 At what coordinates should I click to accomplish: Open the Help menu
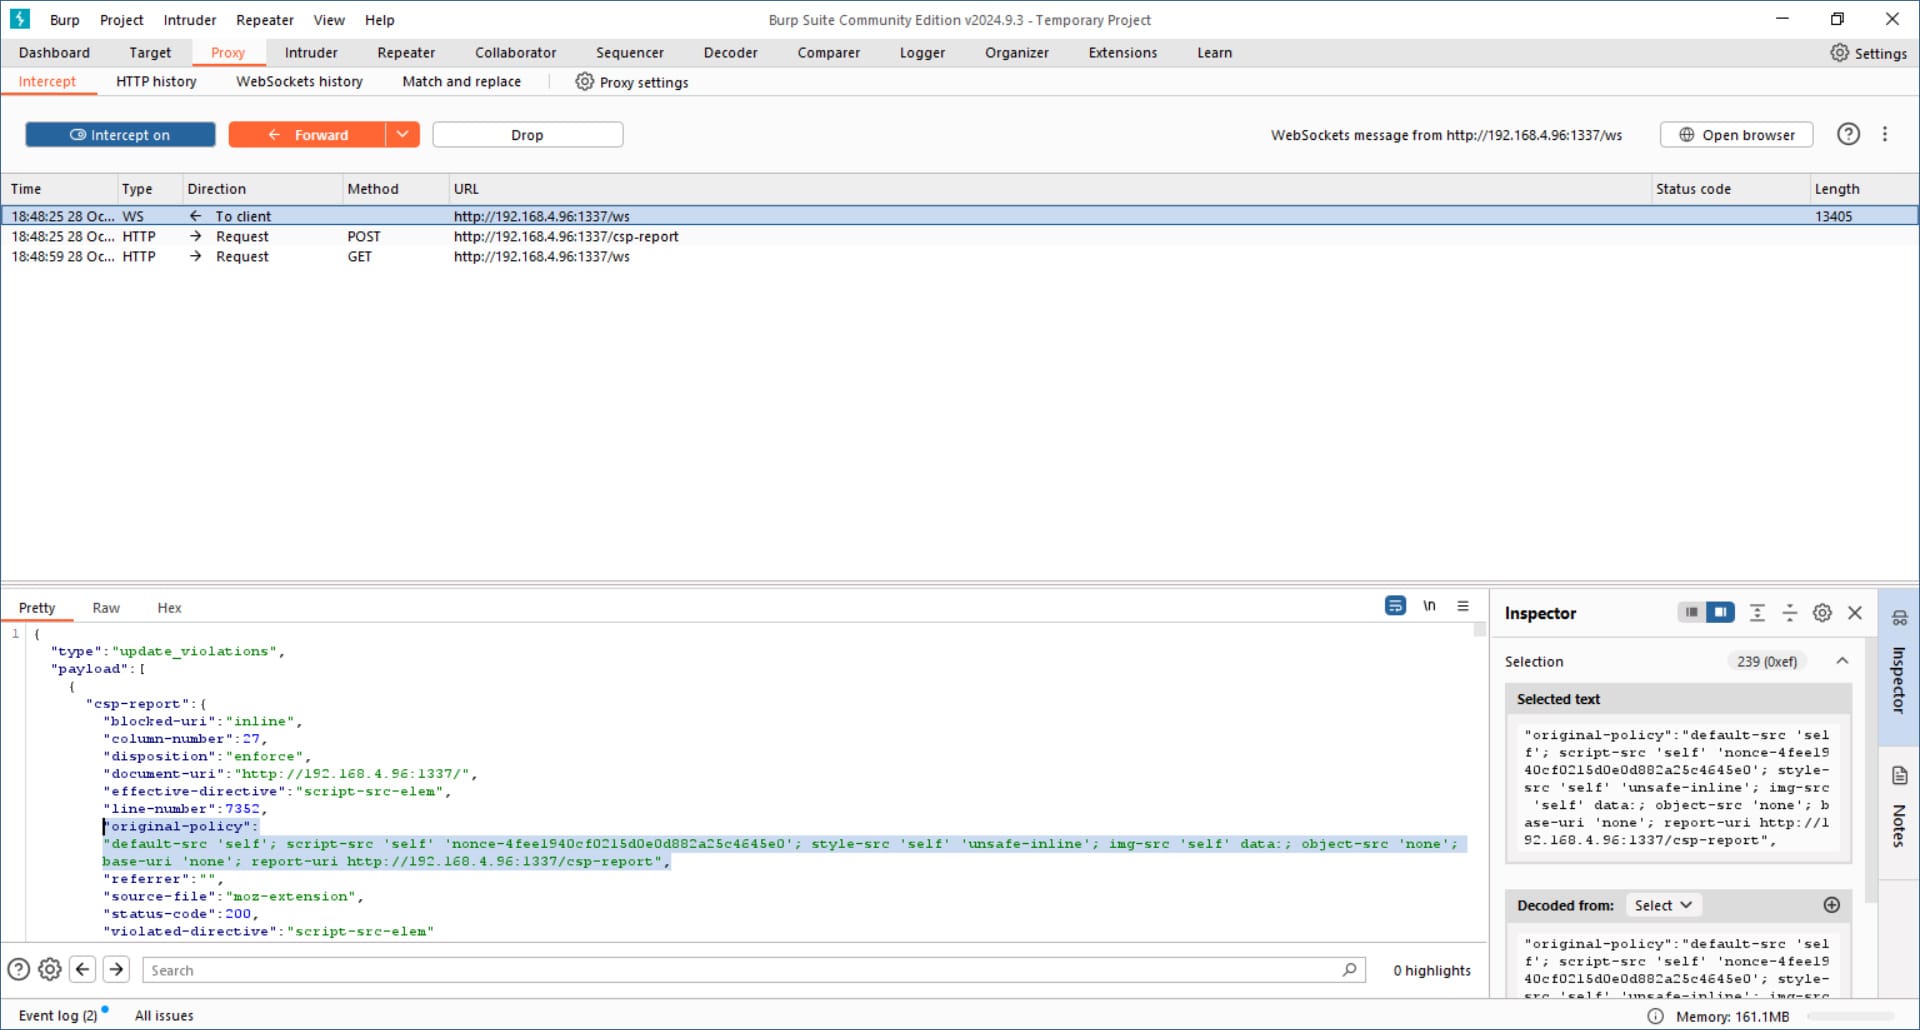(x=380, y=20)
